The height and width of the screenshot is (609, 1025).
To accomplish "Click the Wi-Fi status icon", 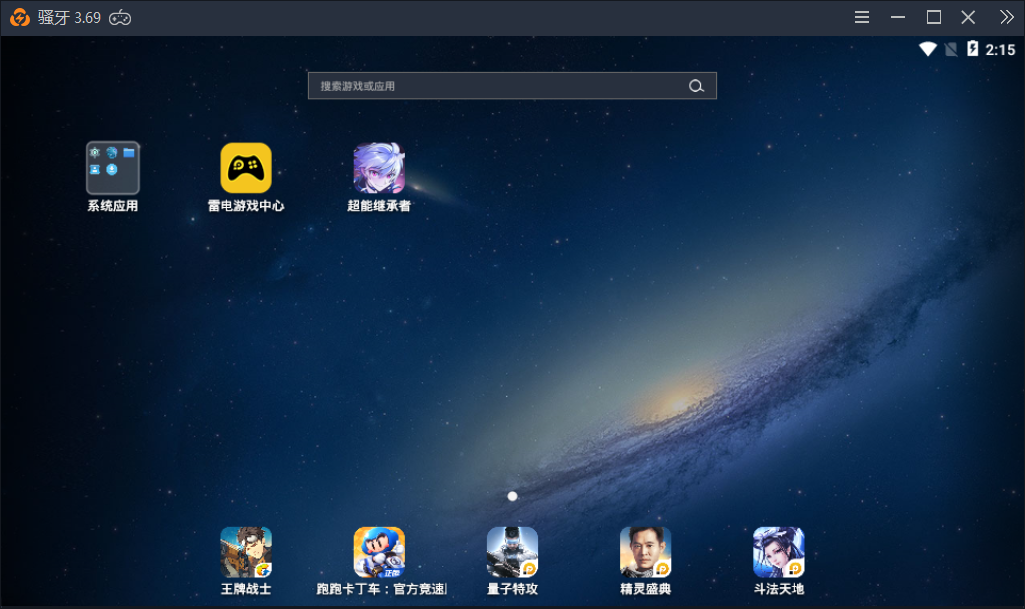I will coord(928,49).
